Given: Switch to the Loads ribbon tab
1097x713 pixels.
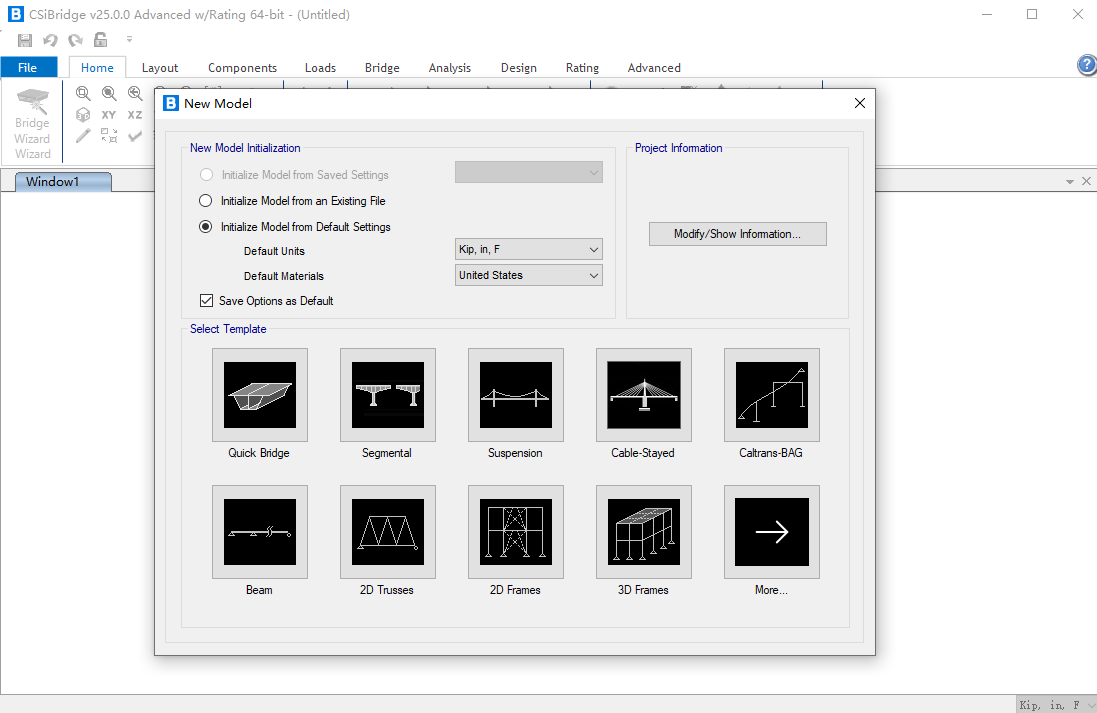Looking at the screenshot, I should (x=320, y=67).
